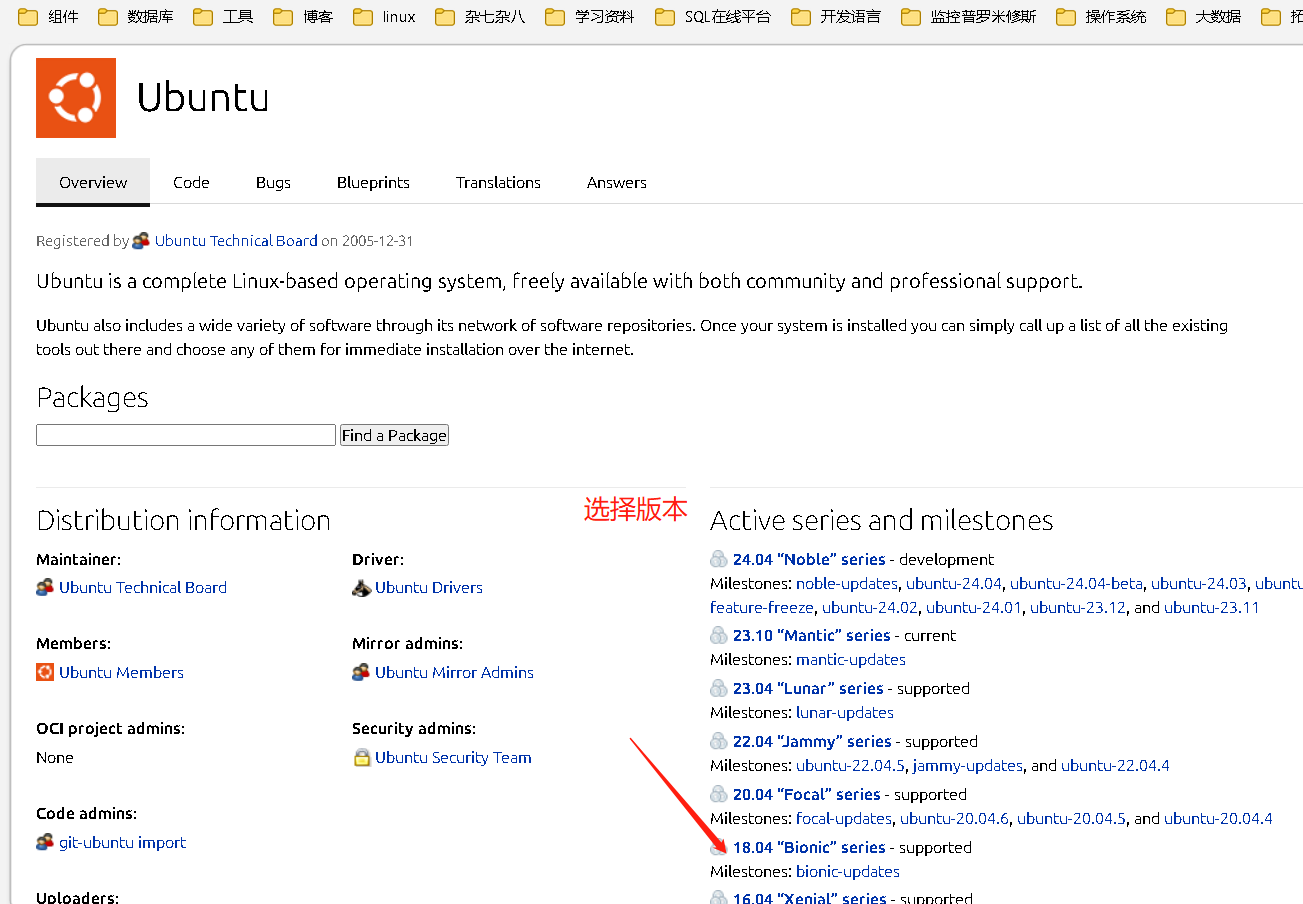Open the 博客 bookmark folder

(x=303, y=17)
